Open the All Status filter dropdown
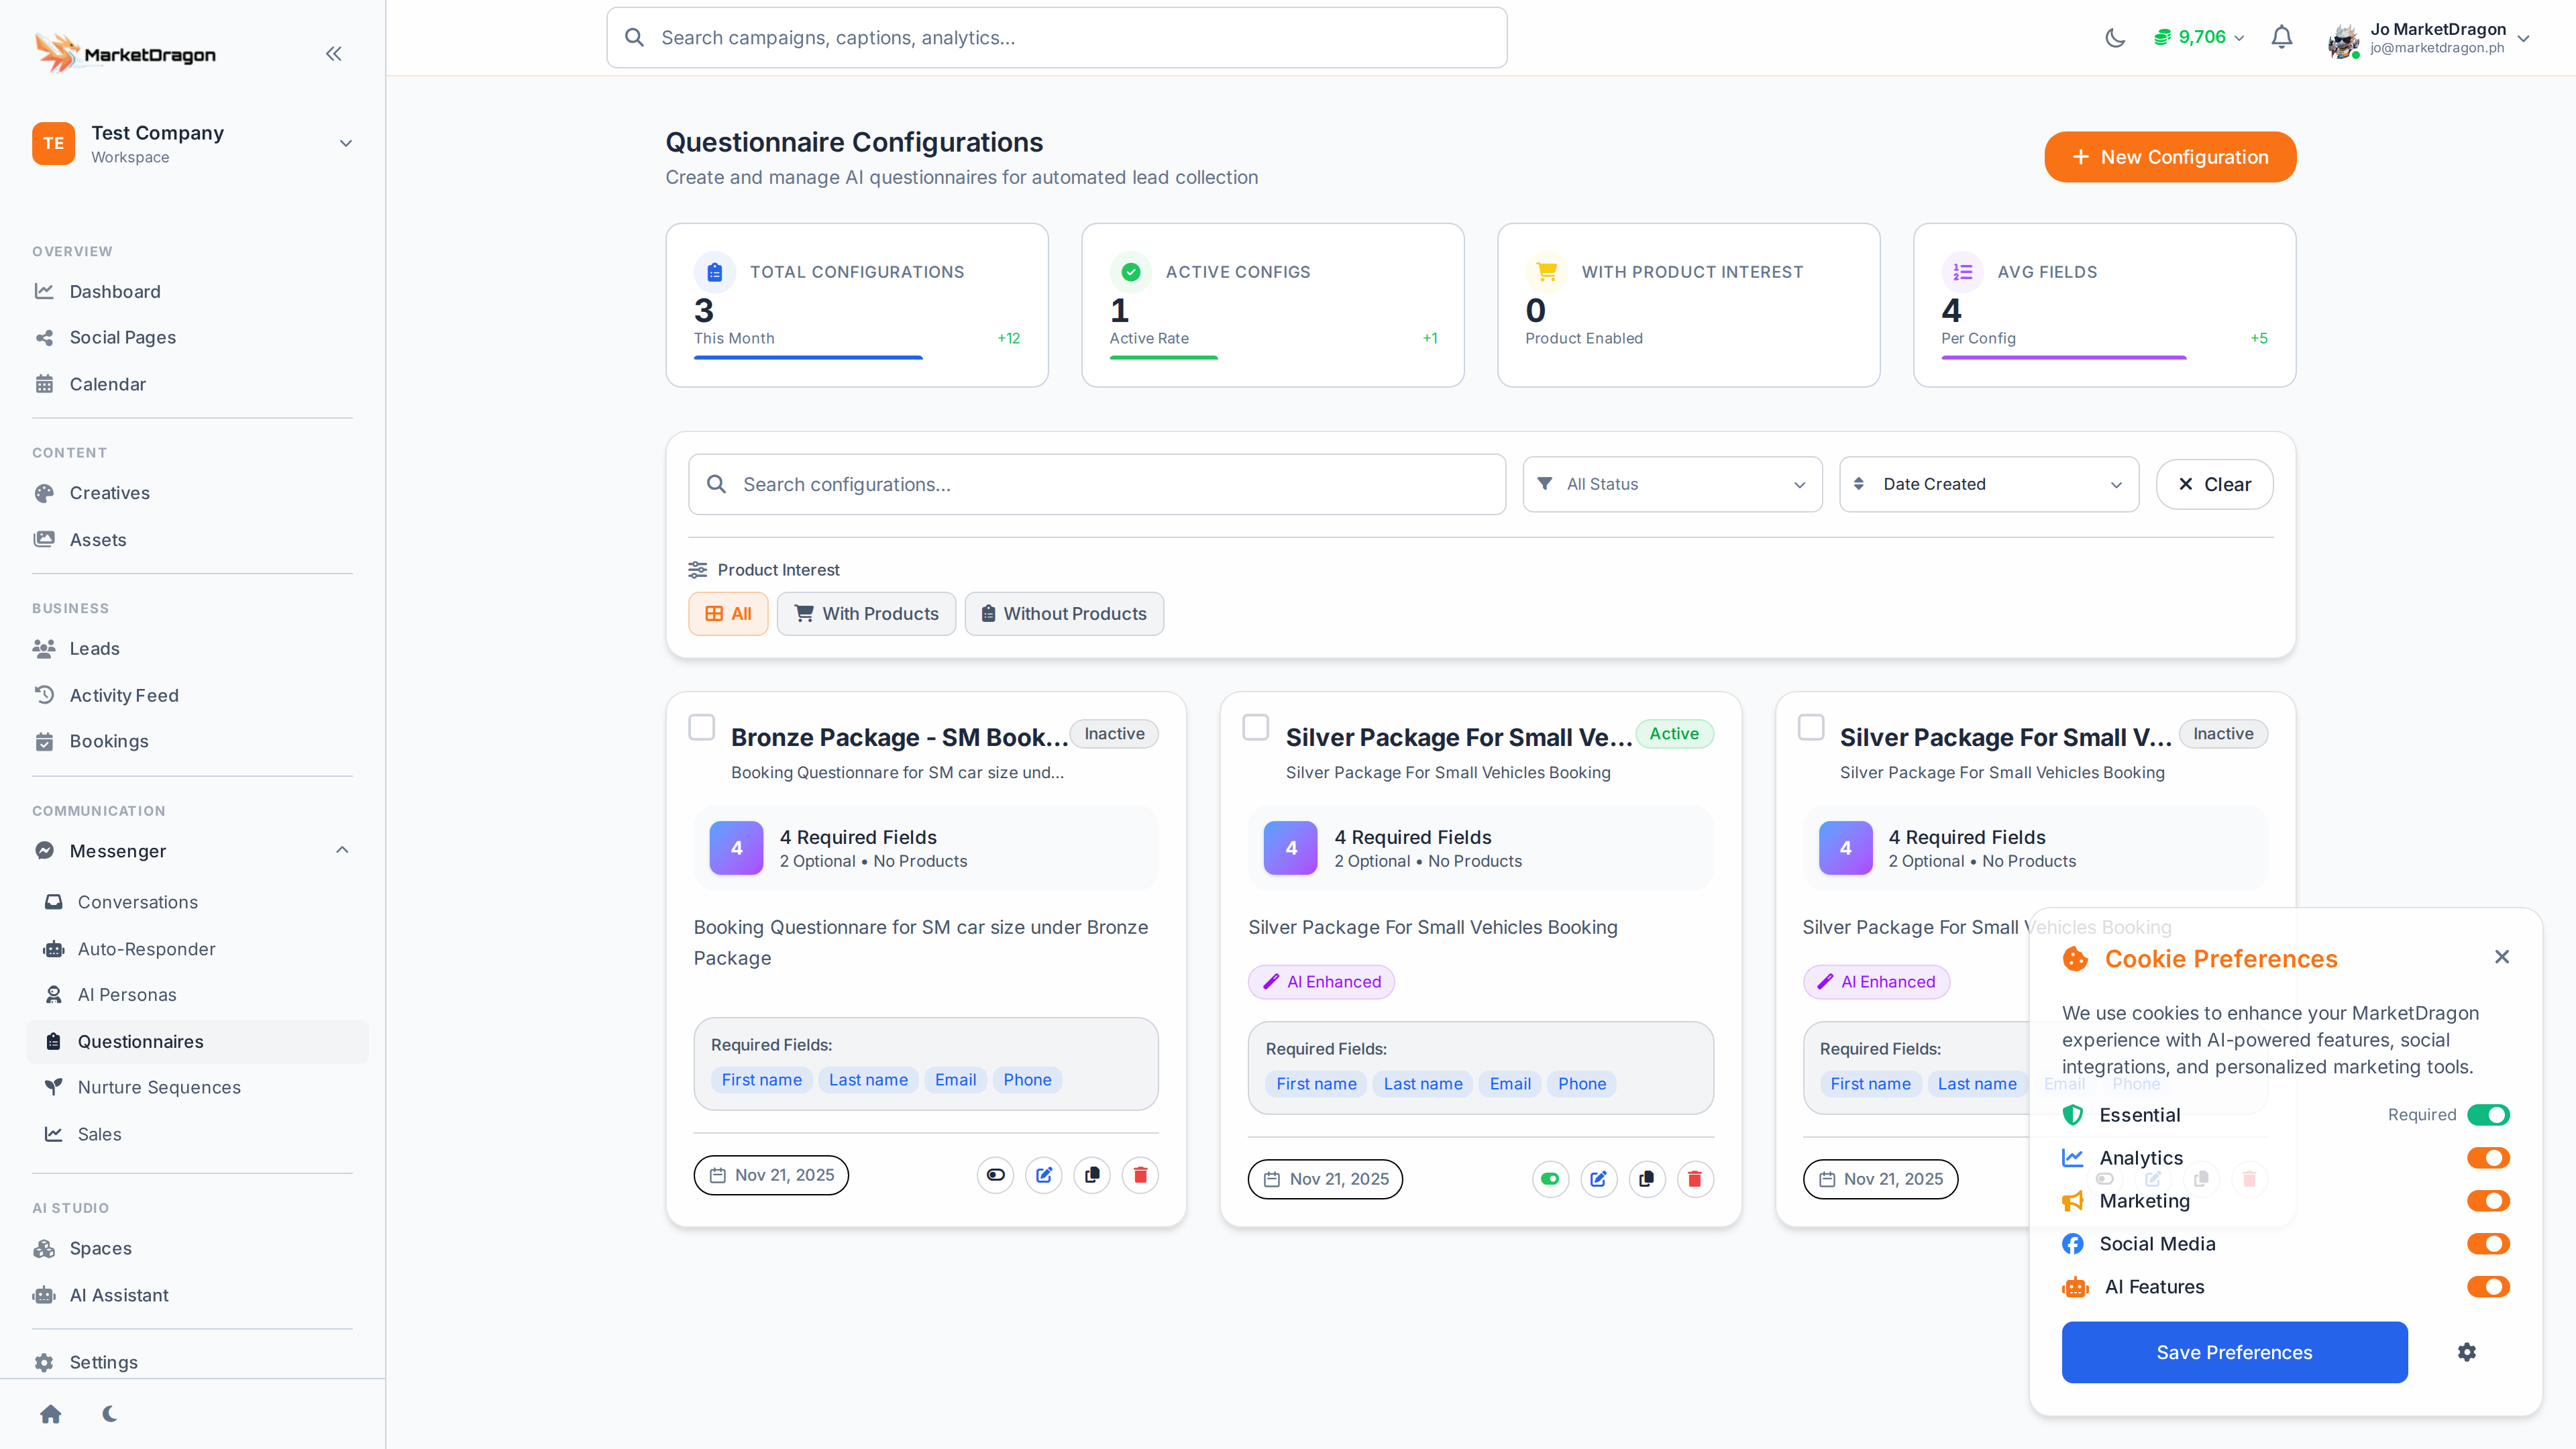Image resolution: width=2576 pixels, height=1449 pixels. point(1672,484)
